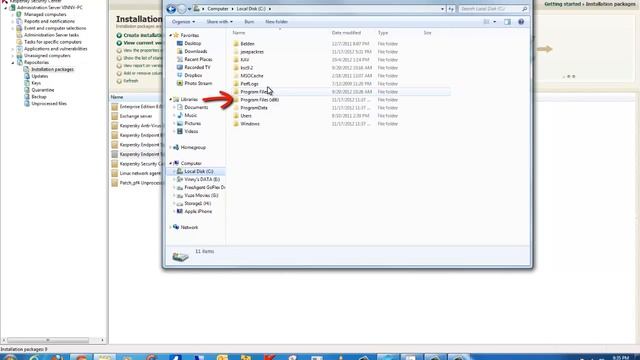This screenshot has height=360, width=640.
Task: Open Quarantine under Repositories
Action: (x=43, y=90)
